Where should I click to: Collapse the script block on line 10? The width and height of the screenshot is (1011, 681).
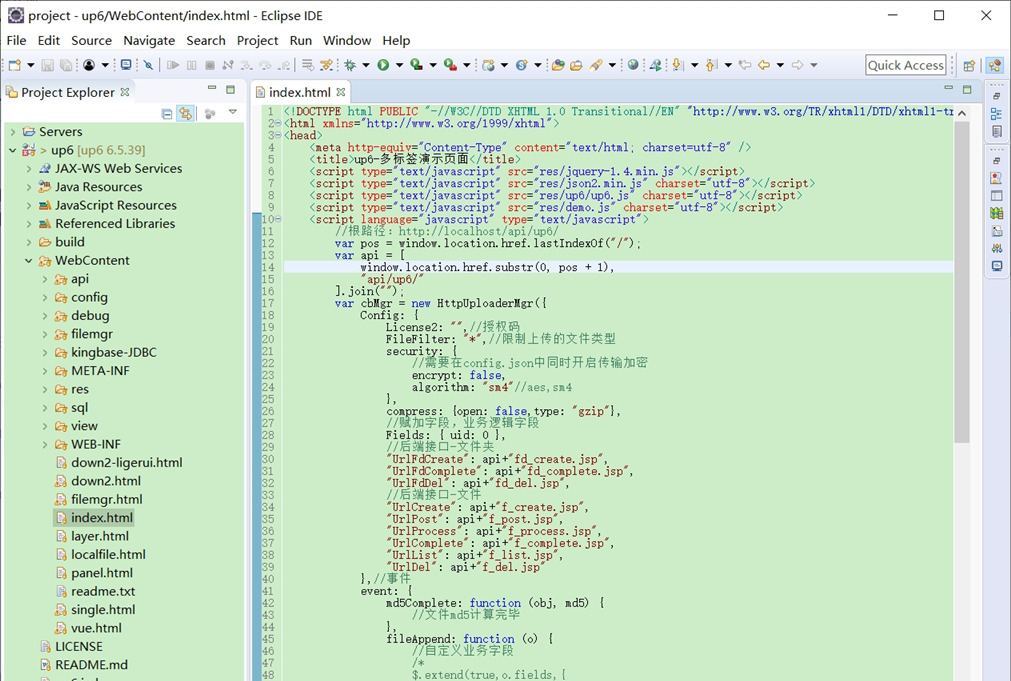pos(278,219)
